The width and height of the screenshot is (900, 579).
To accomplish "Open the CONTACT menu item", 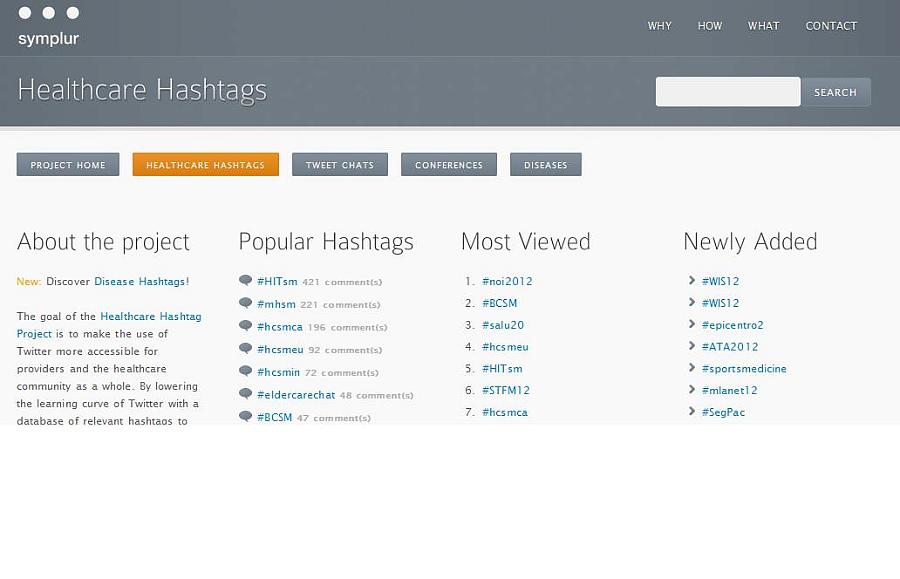I will point(831,26).
